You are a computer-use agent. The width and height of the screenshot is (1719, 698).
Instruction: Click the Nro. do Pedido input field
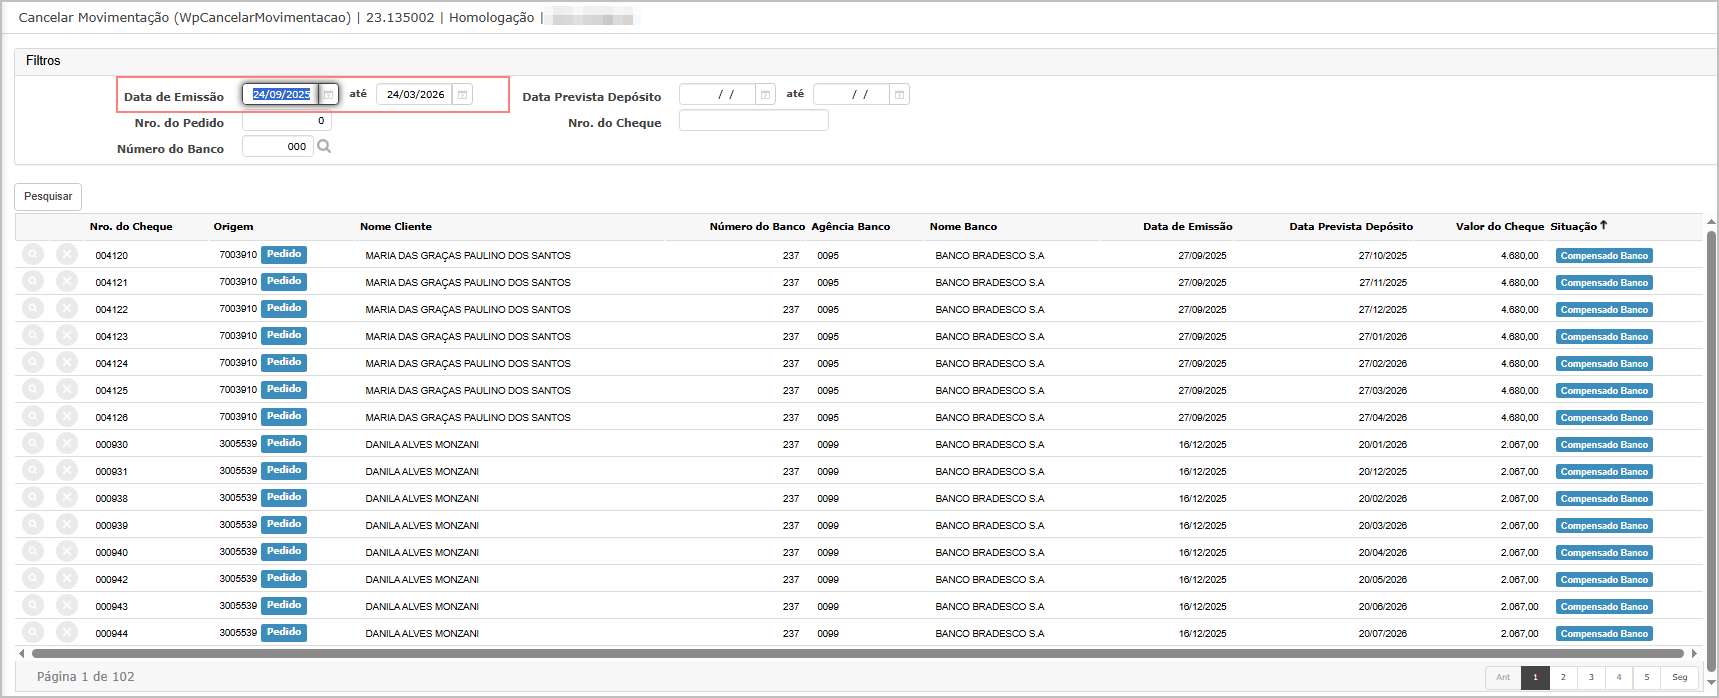click(286, 121)
